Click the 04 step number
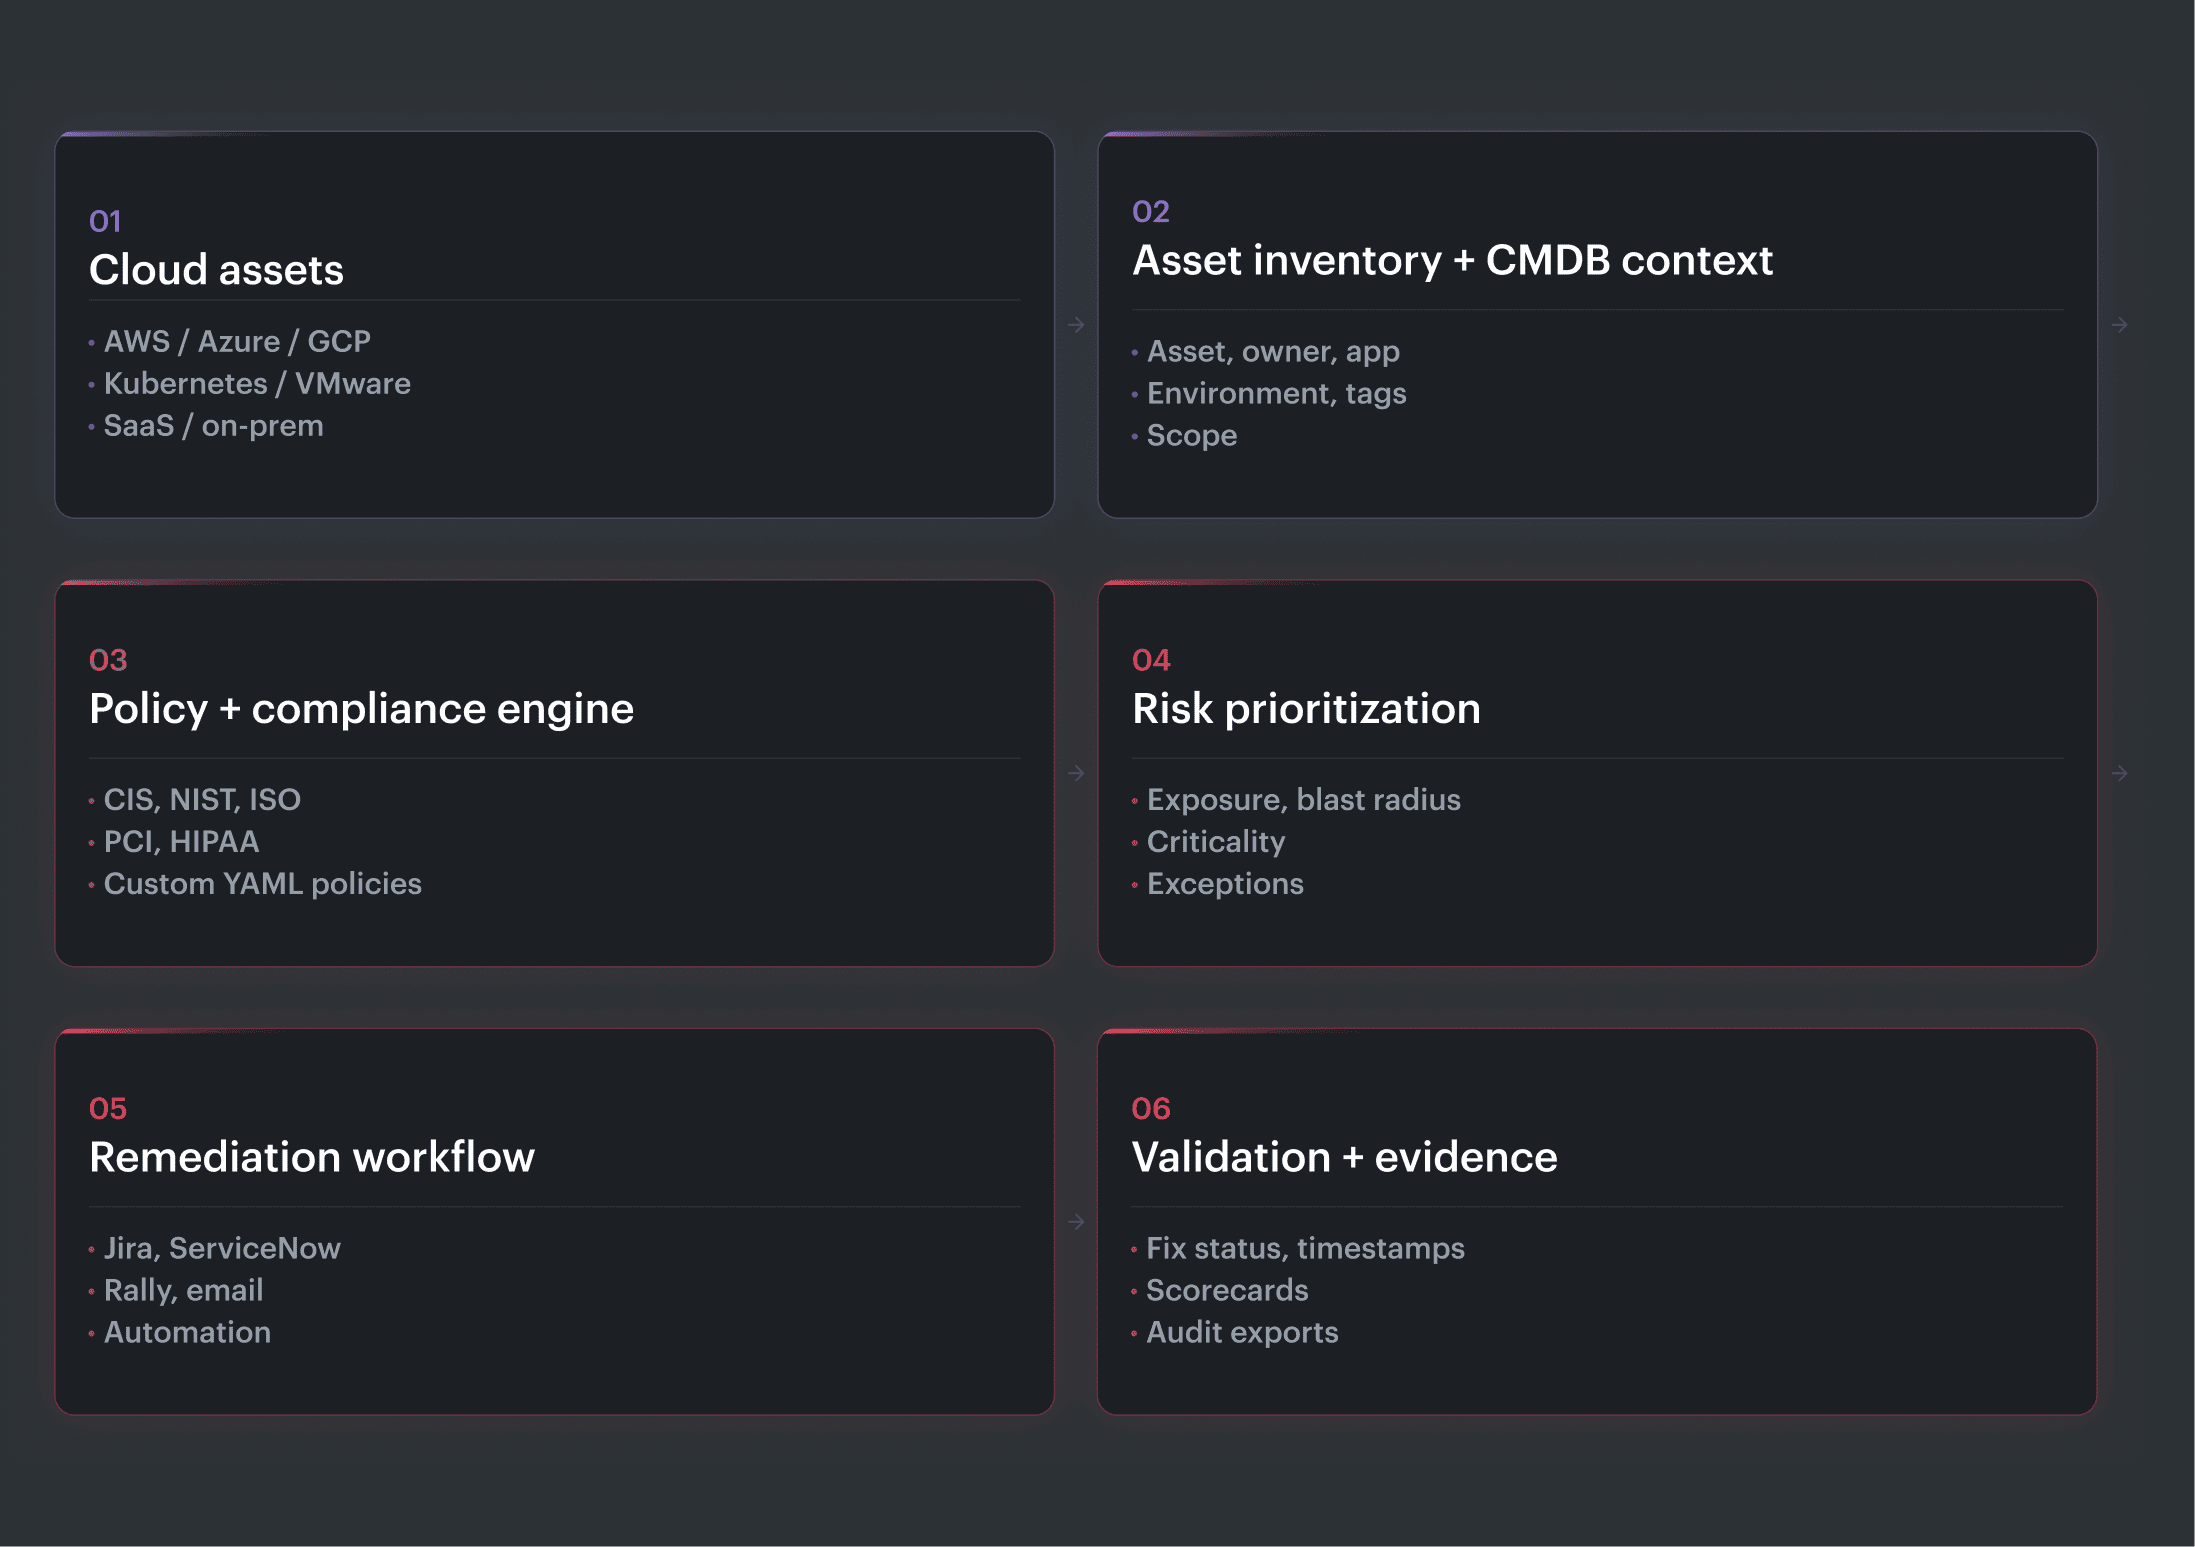2195x1547 pixels. click(1151, 660)
